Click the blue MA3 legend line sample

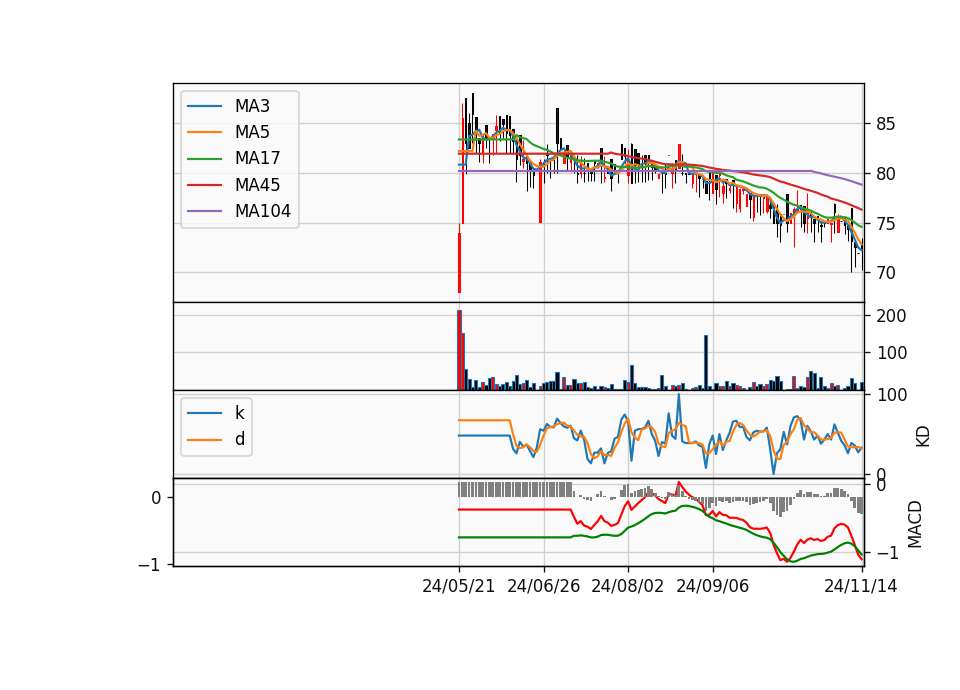(x=204, y=106)
